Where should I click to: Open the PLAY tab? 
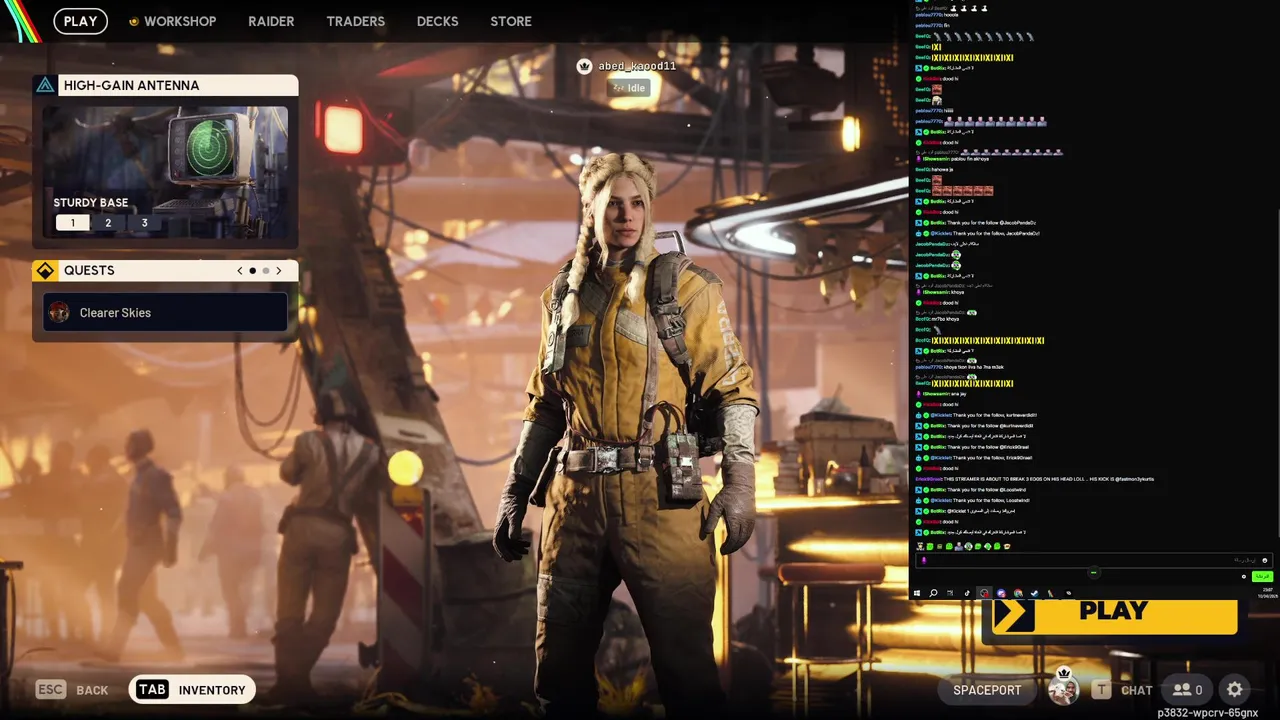tap(80, 21)
